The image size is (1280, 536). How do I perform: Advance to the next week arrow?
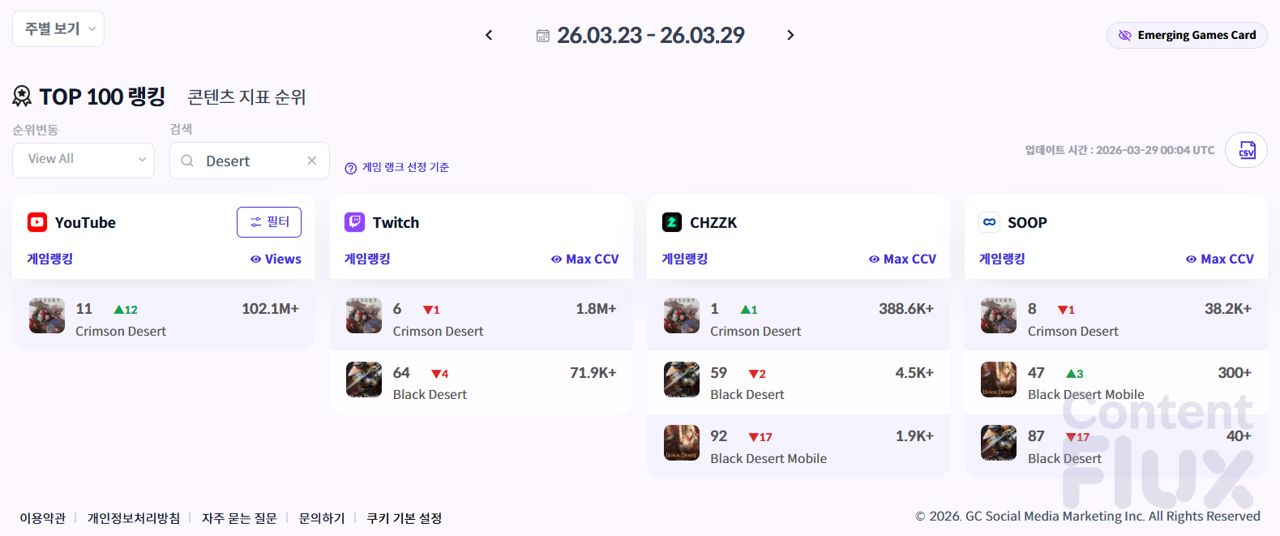click(x=790, y=36)
